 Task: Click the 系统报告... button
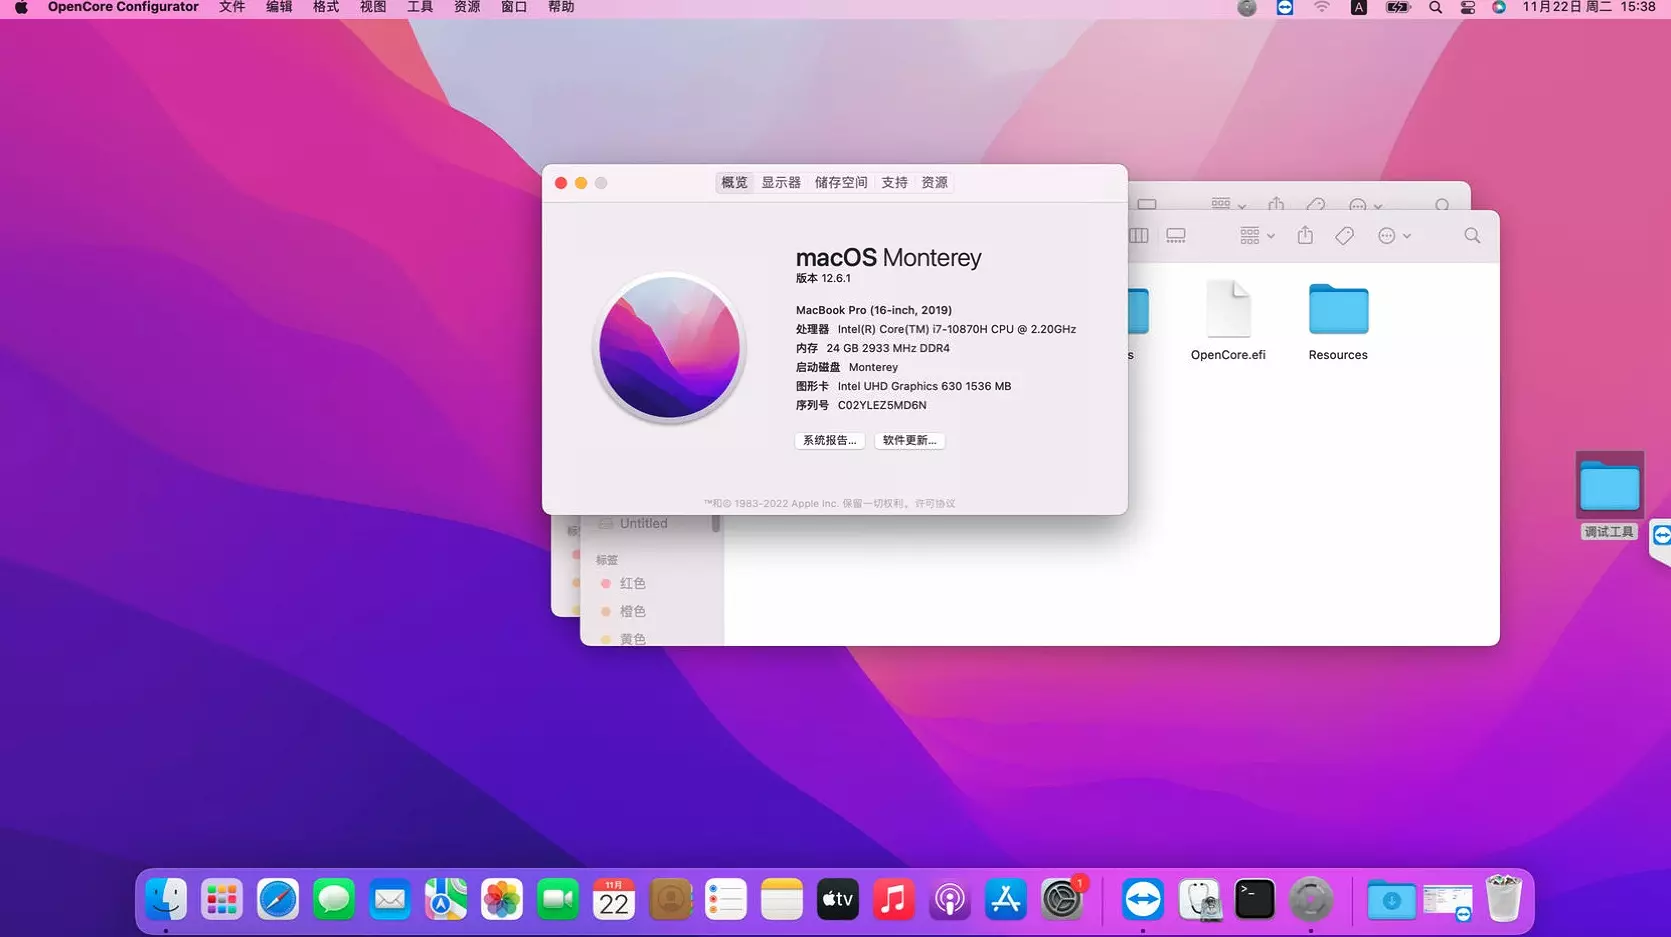coord(829,440)
